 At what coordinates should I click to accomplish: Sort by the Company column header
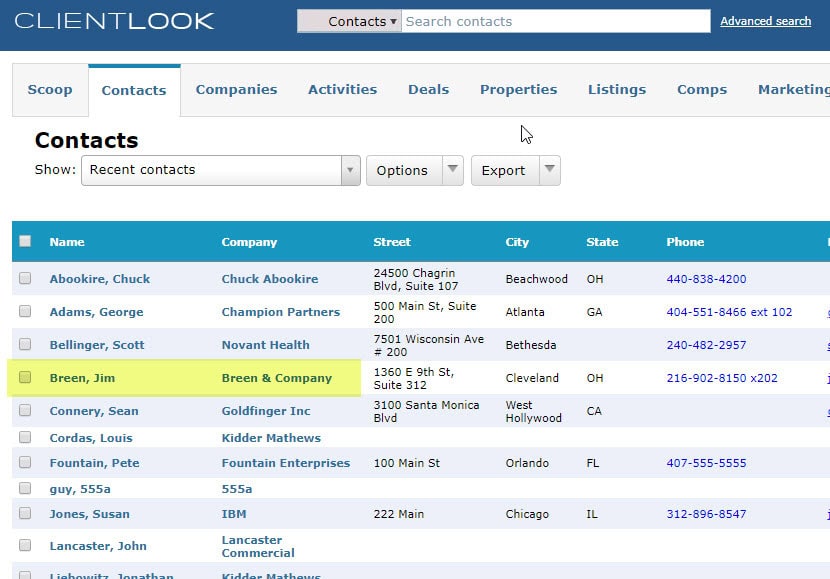click(249, 242)
